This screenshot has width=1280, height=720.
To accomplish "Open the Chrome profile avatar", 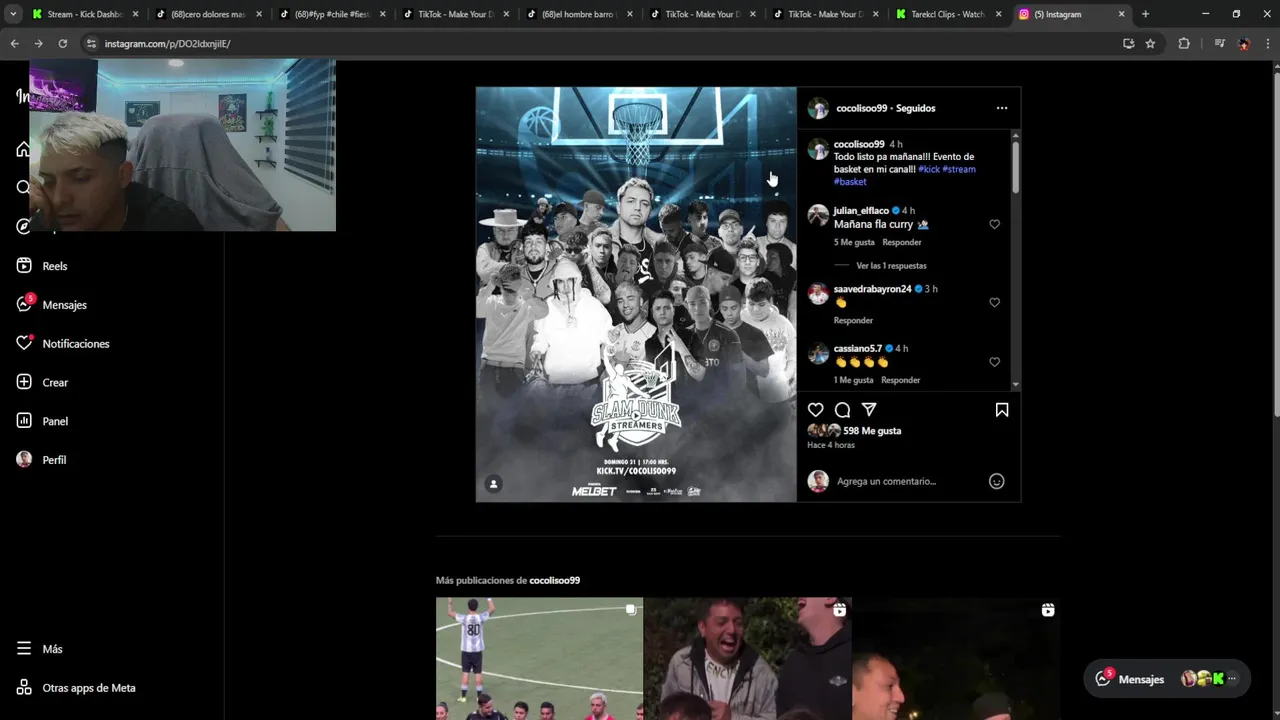I will [x=1243, y=44].
